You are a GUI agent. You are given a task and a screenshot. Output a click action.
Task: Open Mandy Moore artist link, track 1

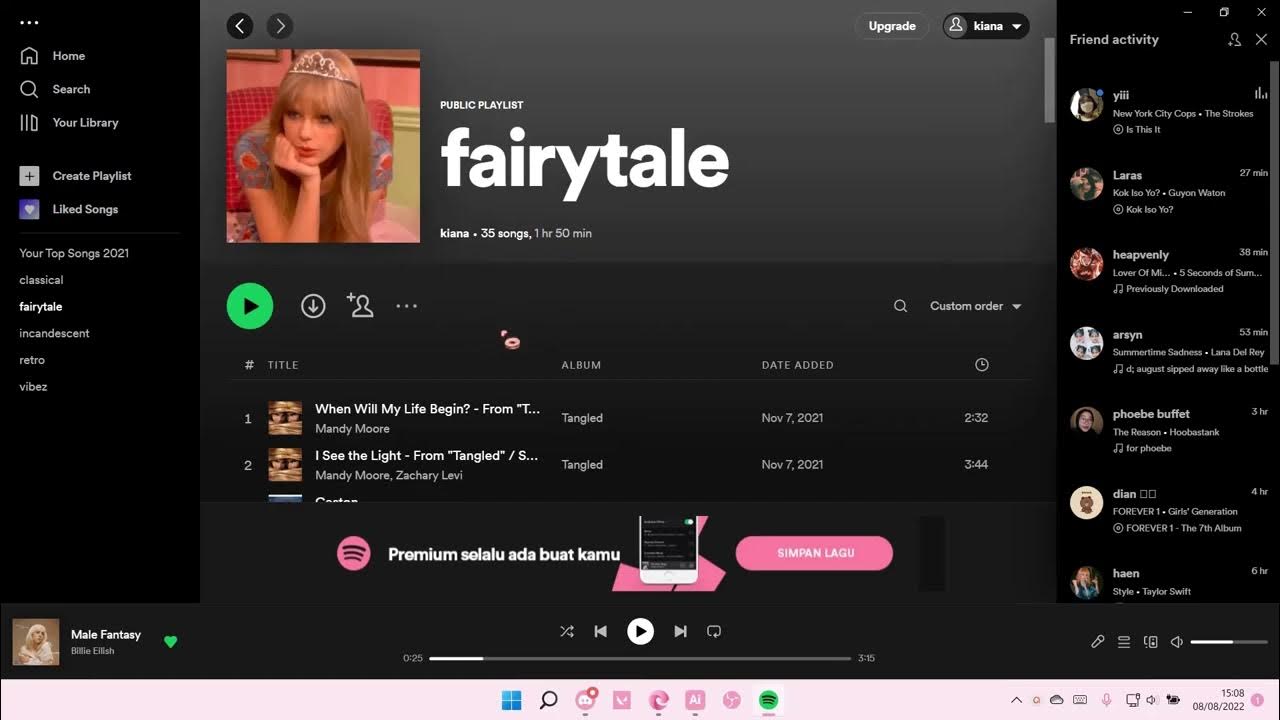[352, 429]
